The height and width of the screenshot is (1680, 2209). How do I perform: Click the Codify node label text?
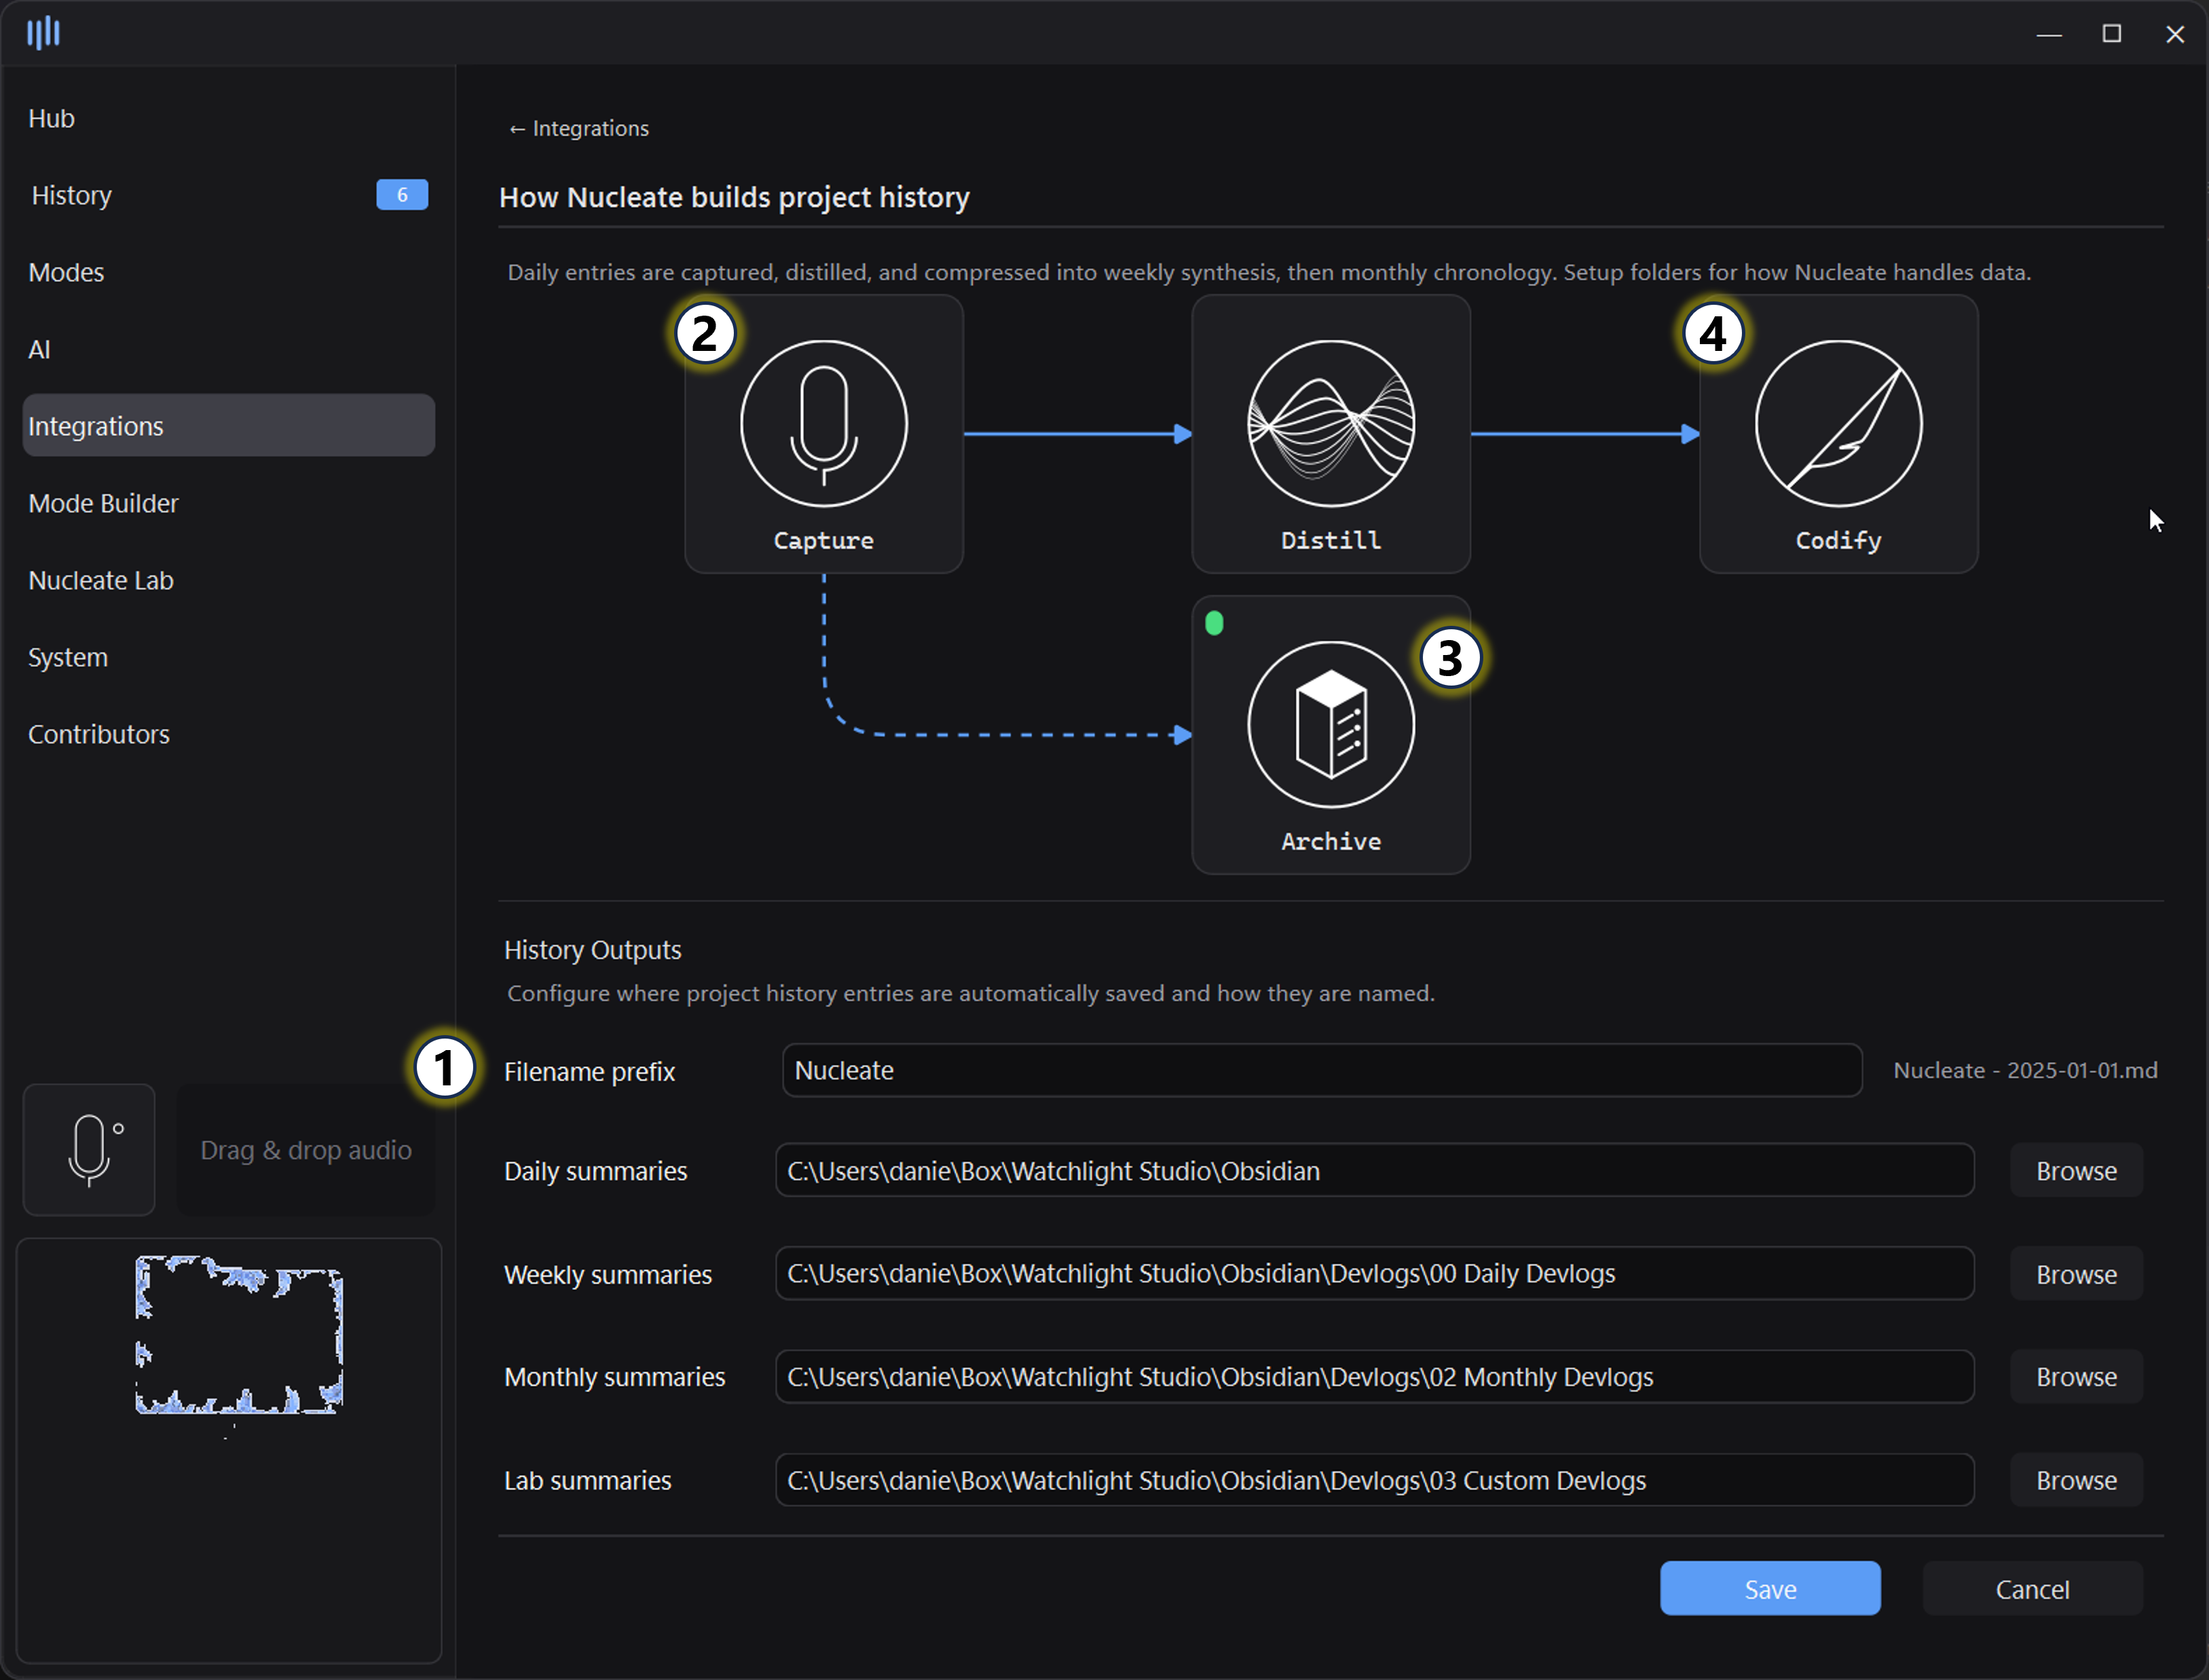pos(1838,541)
